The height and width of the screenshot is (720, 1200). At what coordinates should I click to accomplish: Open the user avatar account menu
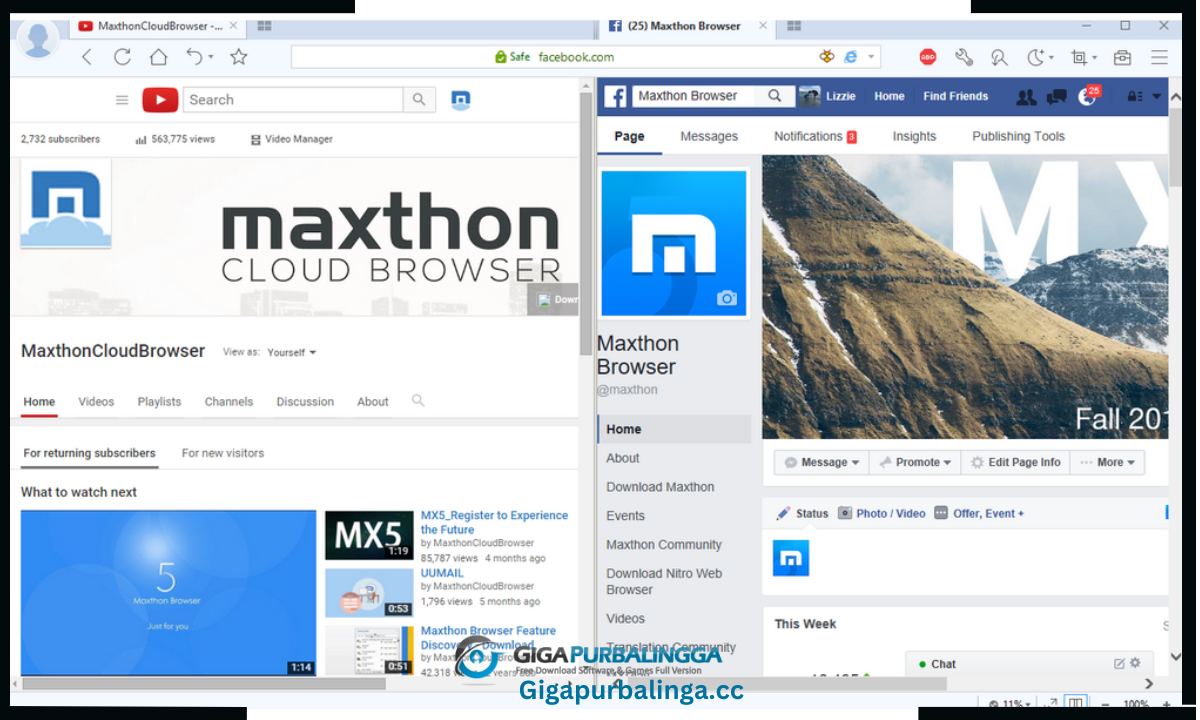[38, 41]
